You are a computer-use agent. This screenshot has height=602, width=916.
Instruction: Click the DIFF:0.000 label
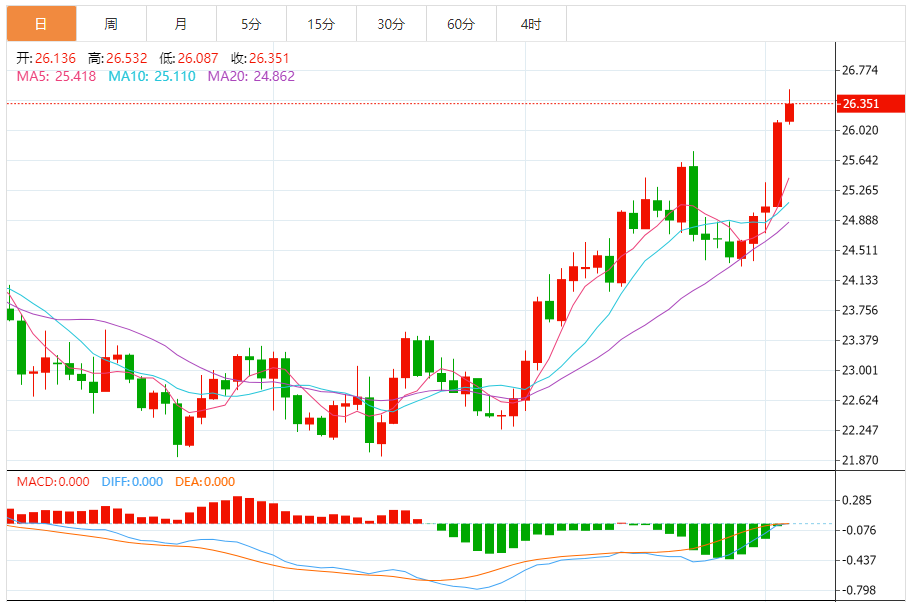(132, 482)
